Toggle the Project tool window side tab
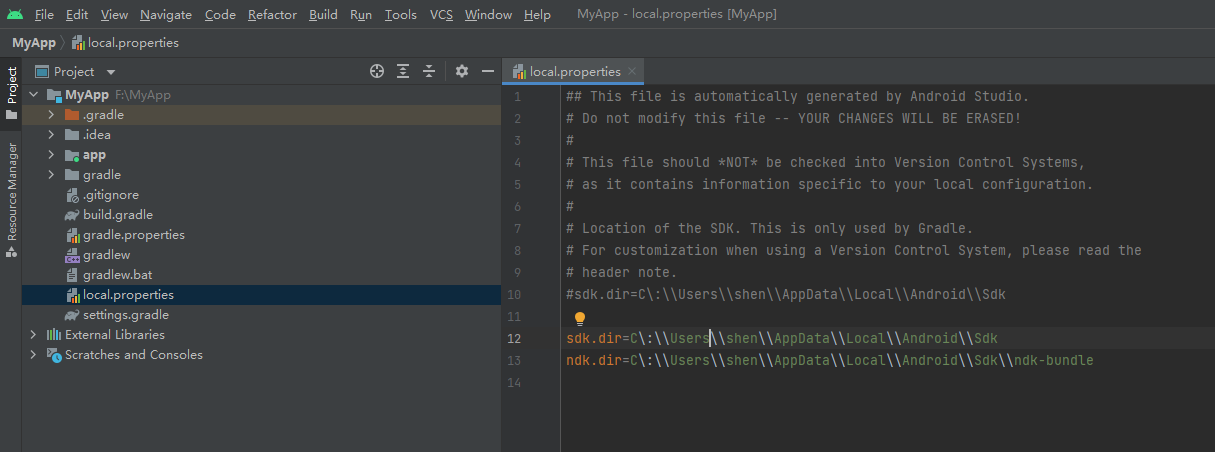Screen dimensions: 1215x452 11,93
